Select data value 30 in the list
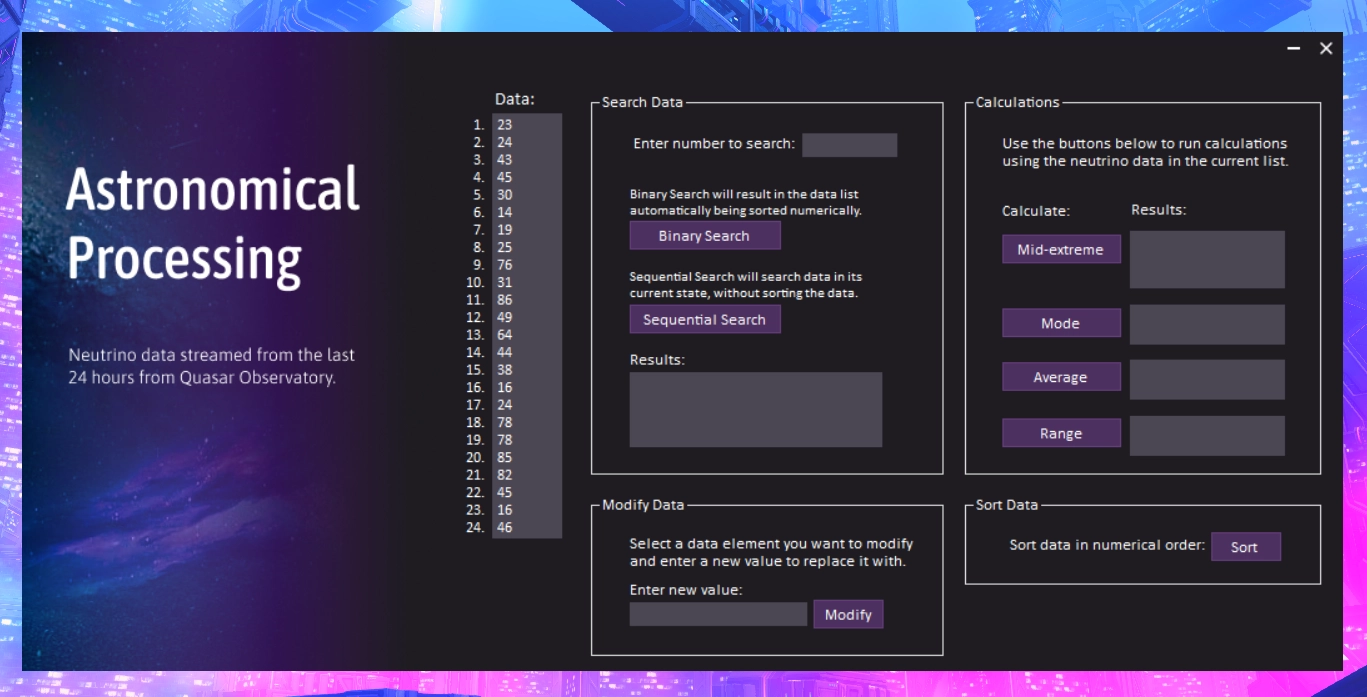Image resolution: width=1367 pixels, height=697 pixels. pos(527,195)
